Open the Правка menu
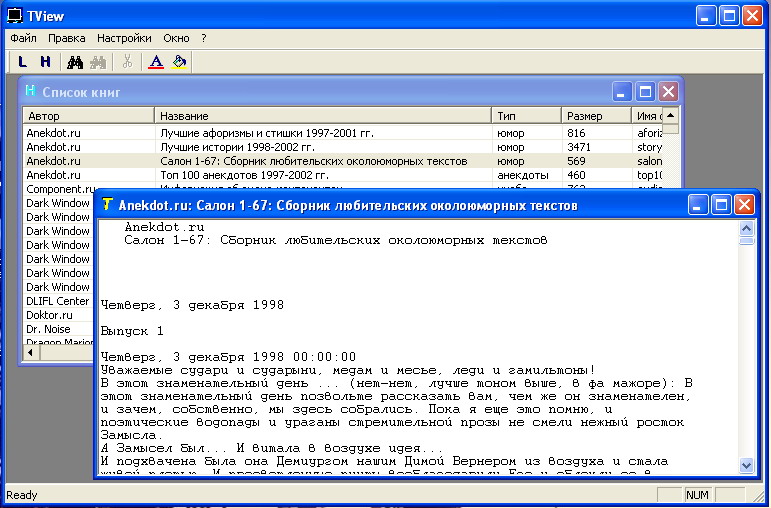The width and height of the screenshot is (771, 508). point(66,38)
